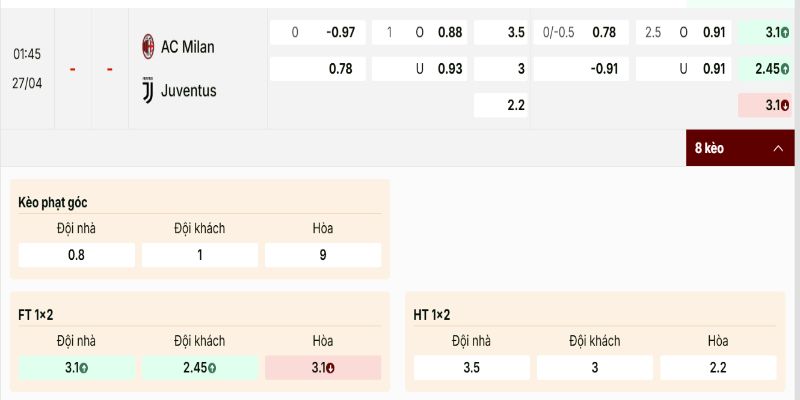Image resolution: width=800 pixels, height=400 pixels.
Task: Choose Kèo phạt góc Đội khách odds 1
Action: click(199, 255)
